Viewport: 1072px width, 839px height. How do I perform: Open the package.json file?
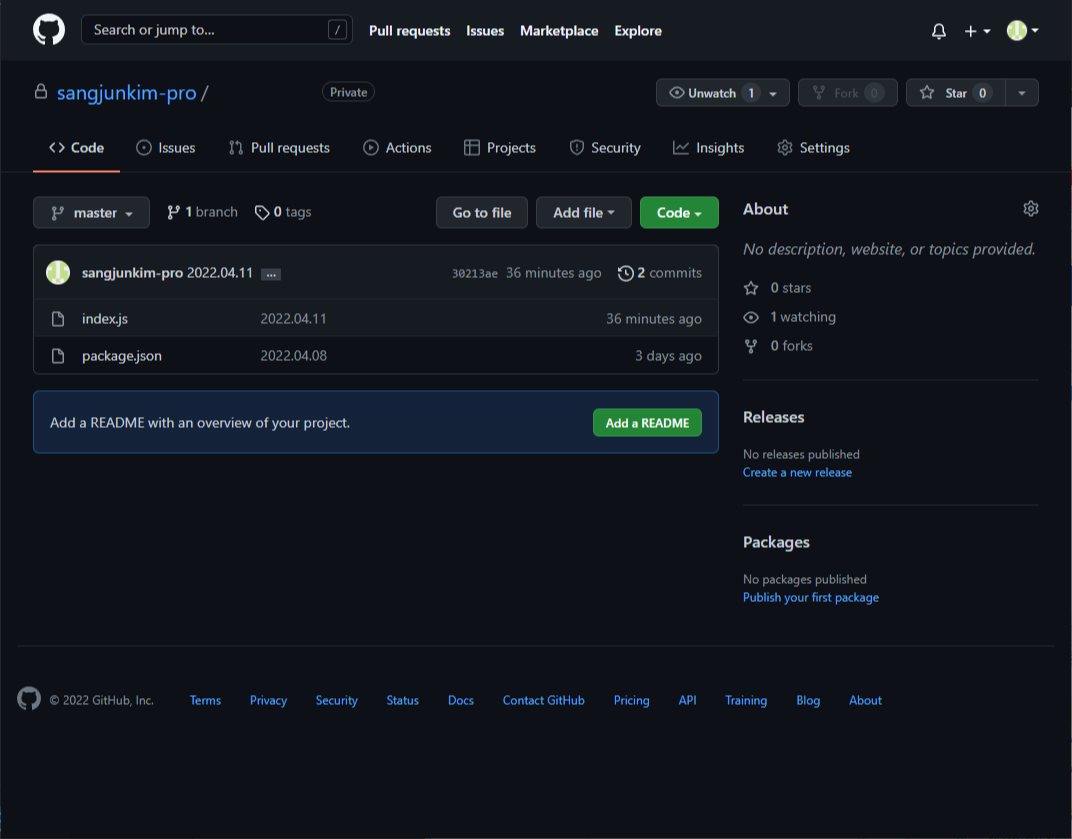pos(122,356)
